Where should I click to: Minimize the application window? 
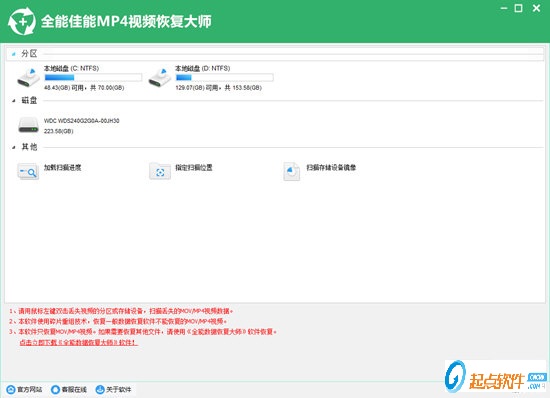click(504, 8)
